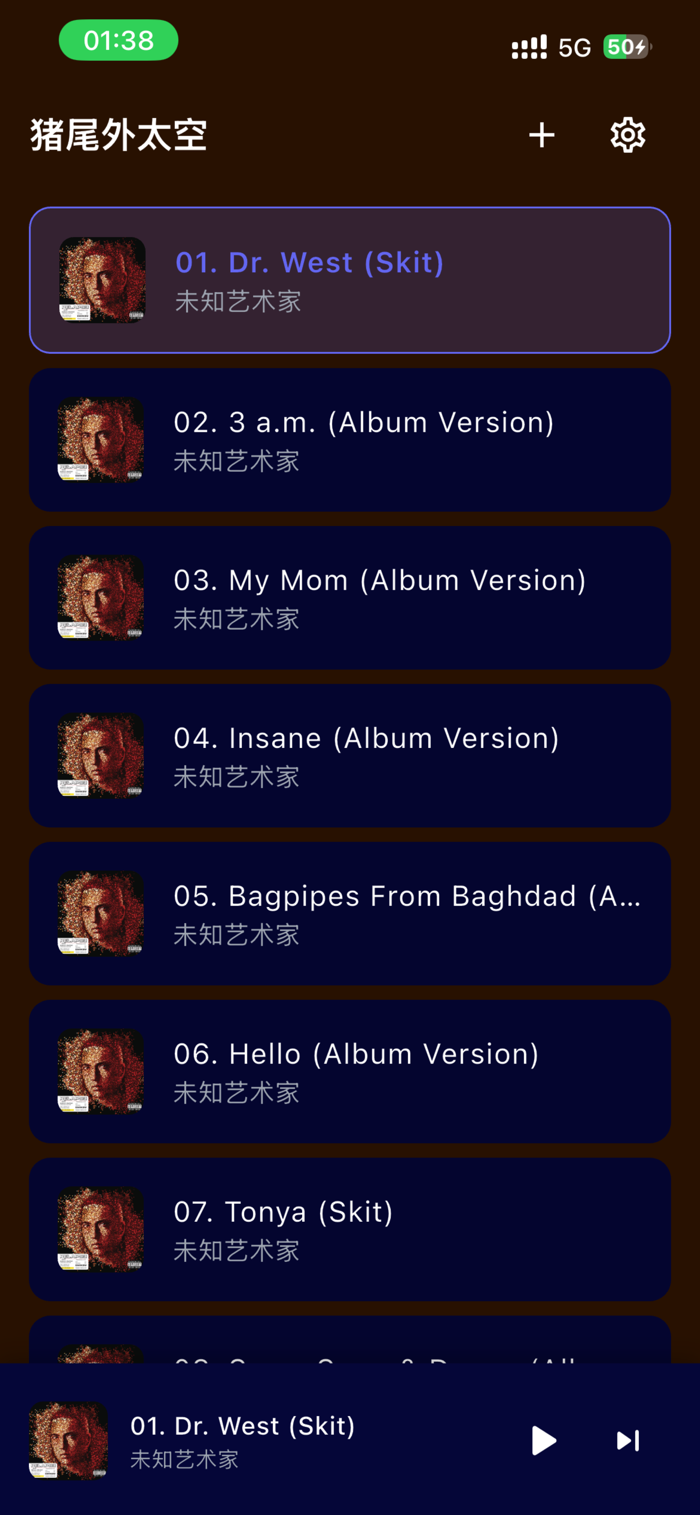Viewport: 700px width, 1515px height.
Task: Select 07. Tonya (Skit) track
Action: [x=350, y=1230]
